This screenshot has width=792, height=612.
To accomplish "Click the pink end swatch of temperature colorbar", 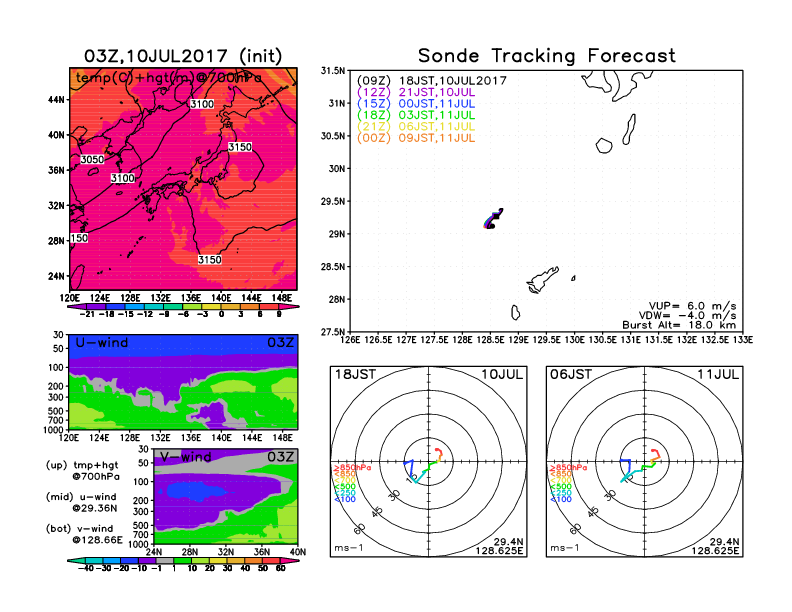I will point(290,306).
